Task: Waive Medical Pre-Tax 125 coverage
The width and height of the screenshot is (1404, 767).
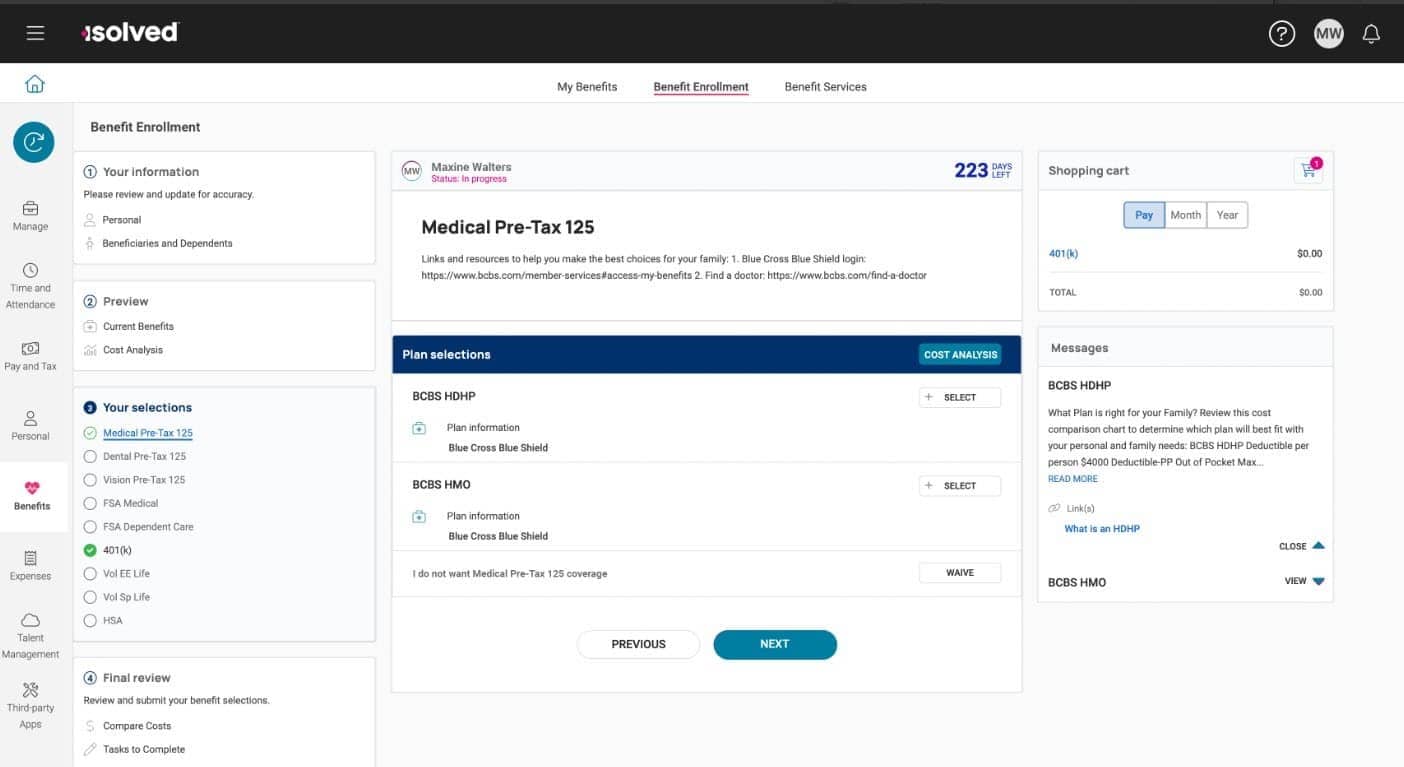Action: tap(960, 573)
